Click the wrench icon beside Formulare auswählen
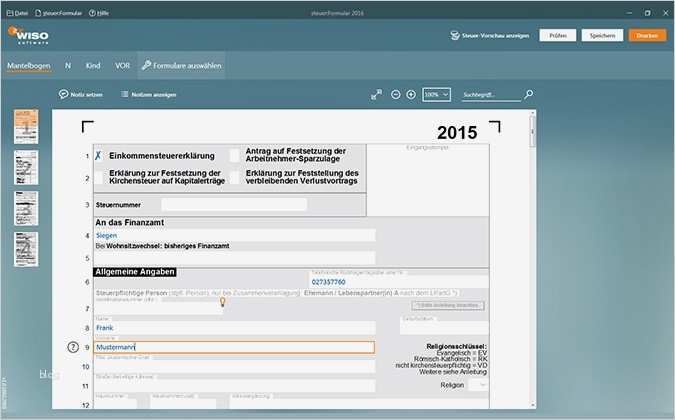 click(146, 65)
